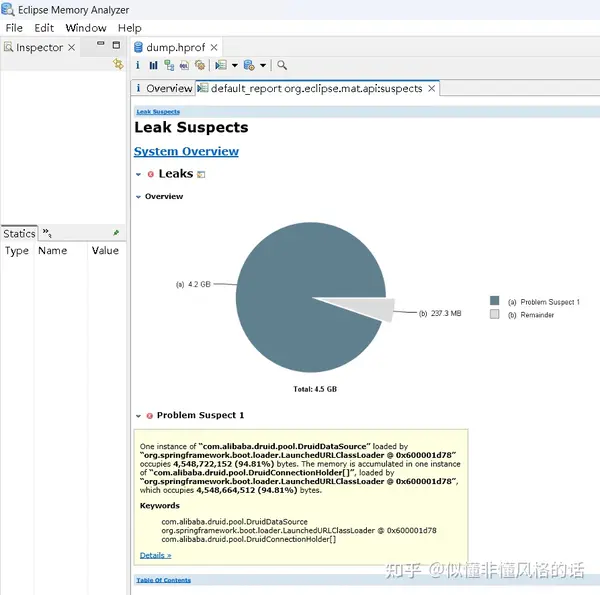Open the Help menu

[x=130, y=28]
